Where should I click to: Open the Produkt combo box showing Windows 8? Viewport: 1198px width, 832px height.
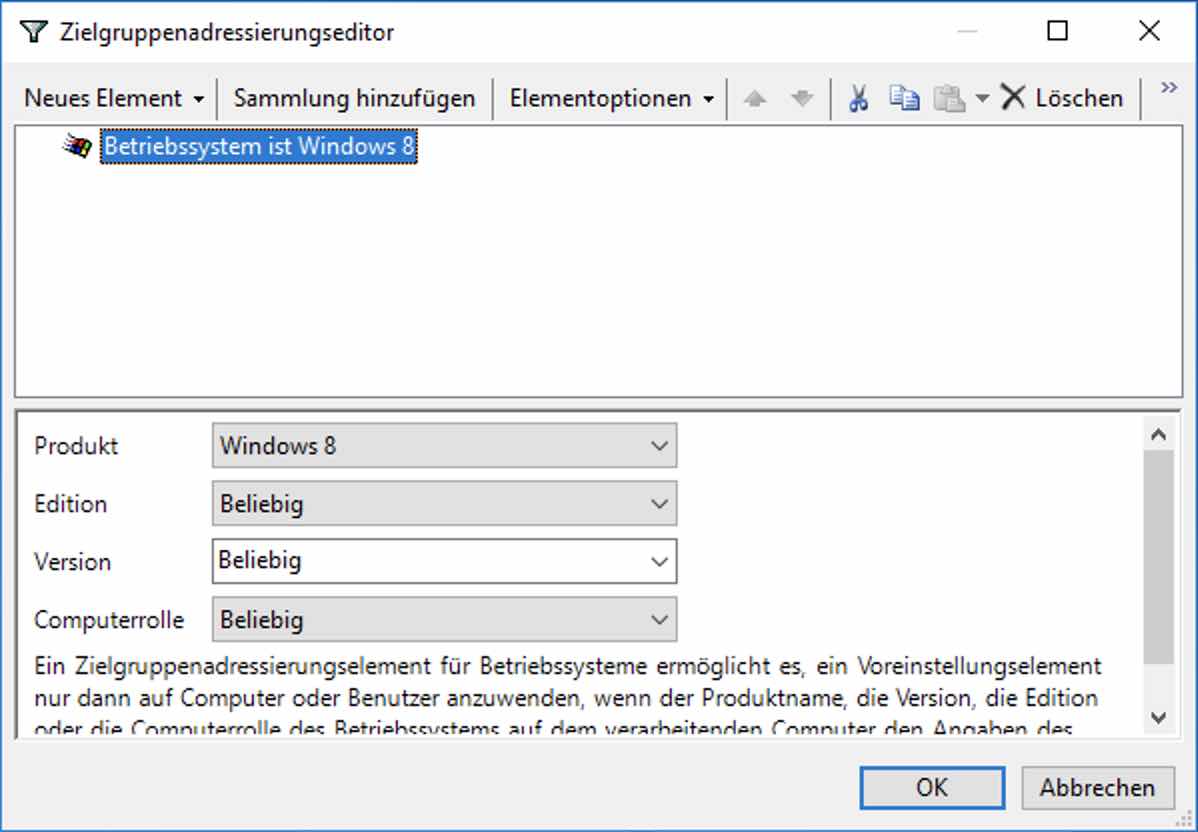click(x=445, y=445)
